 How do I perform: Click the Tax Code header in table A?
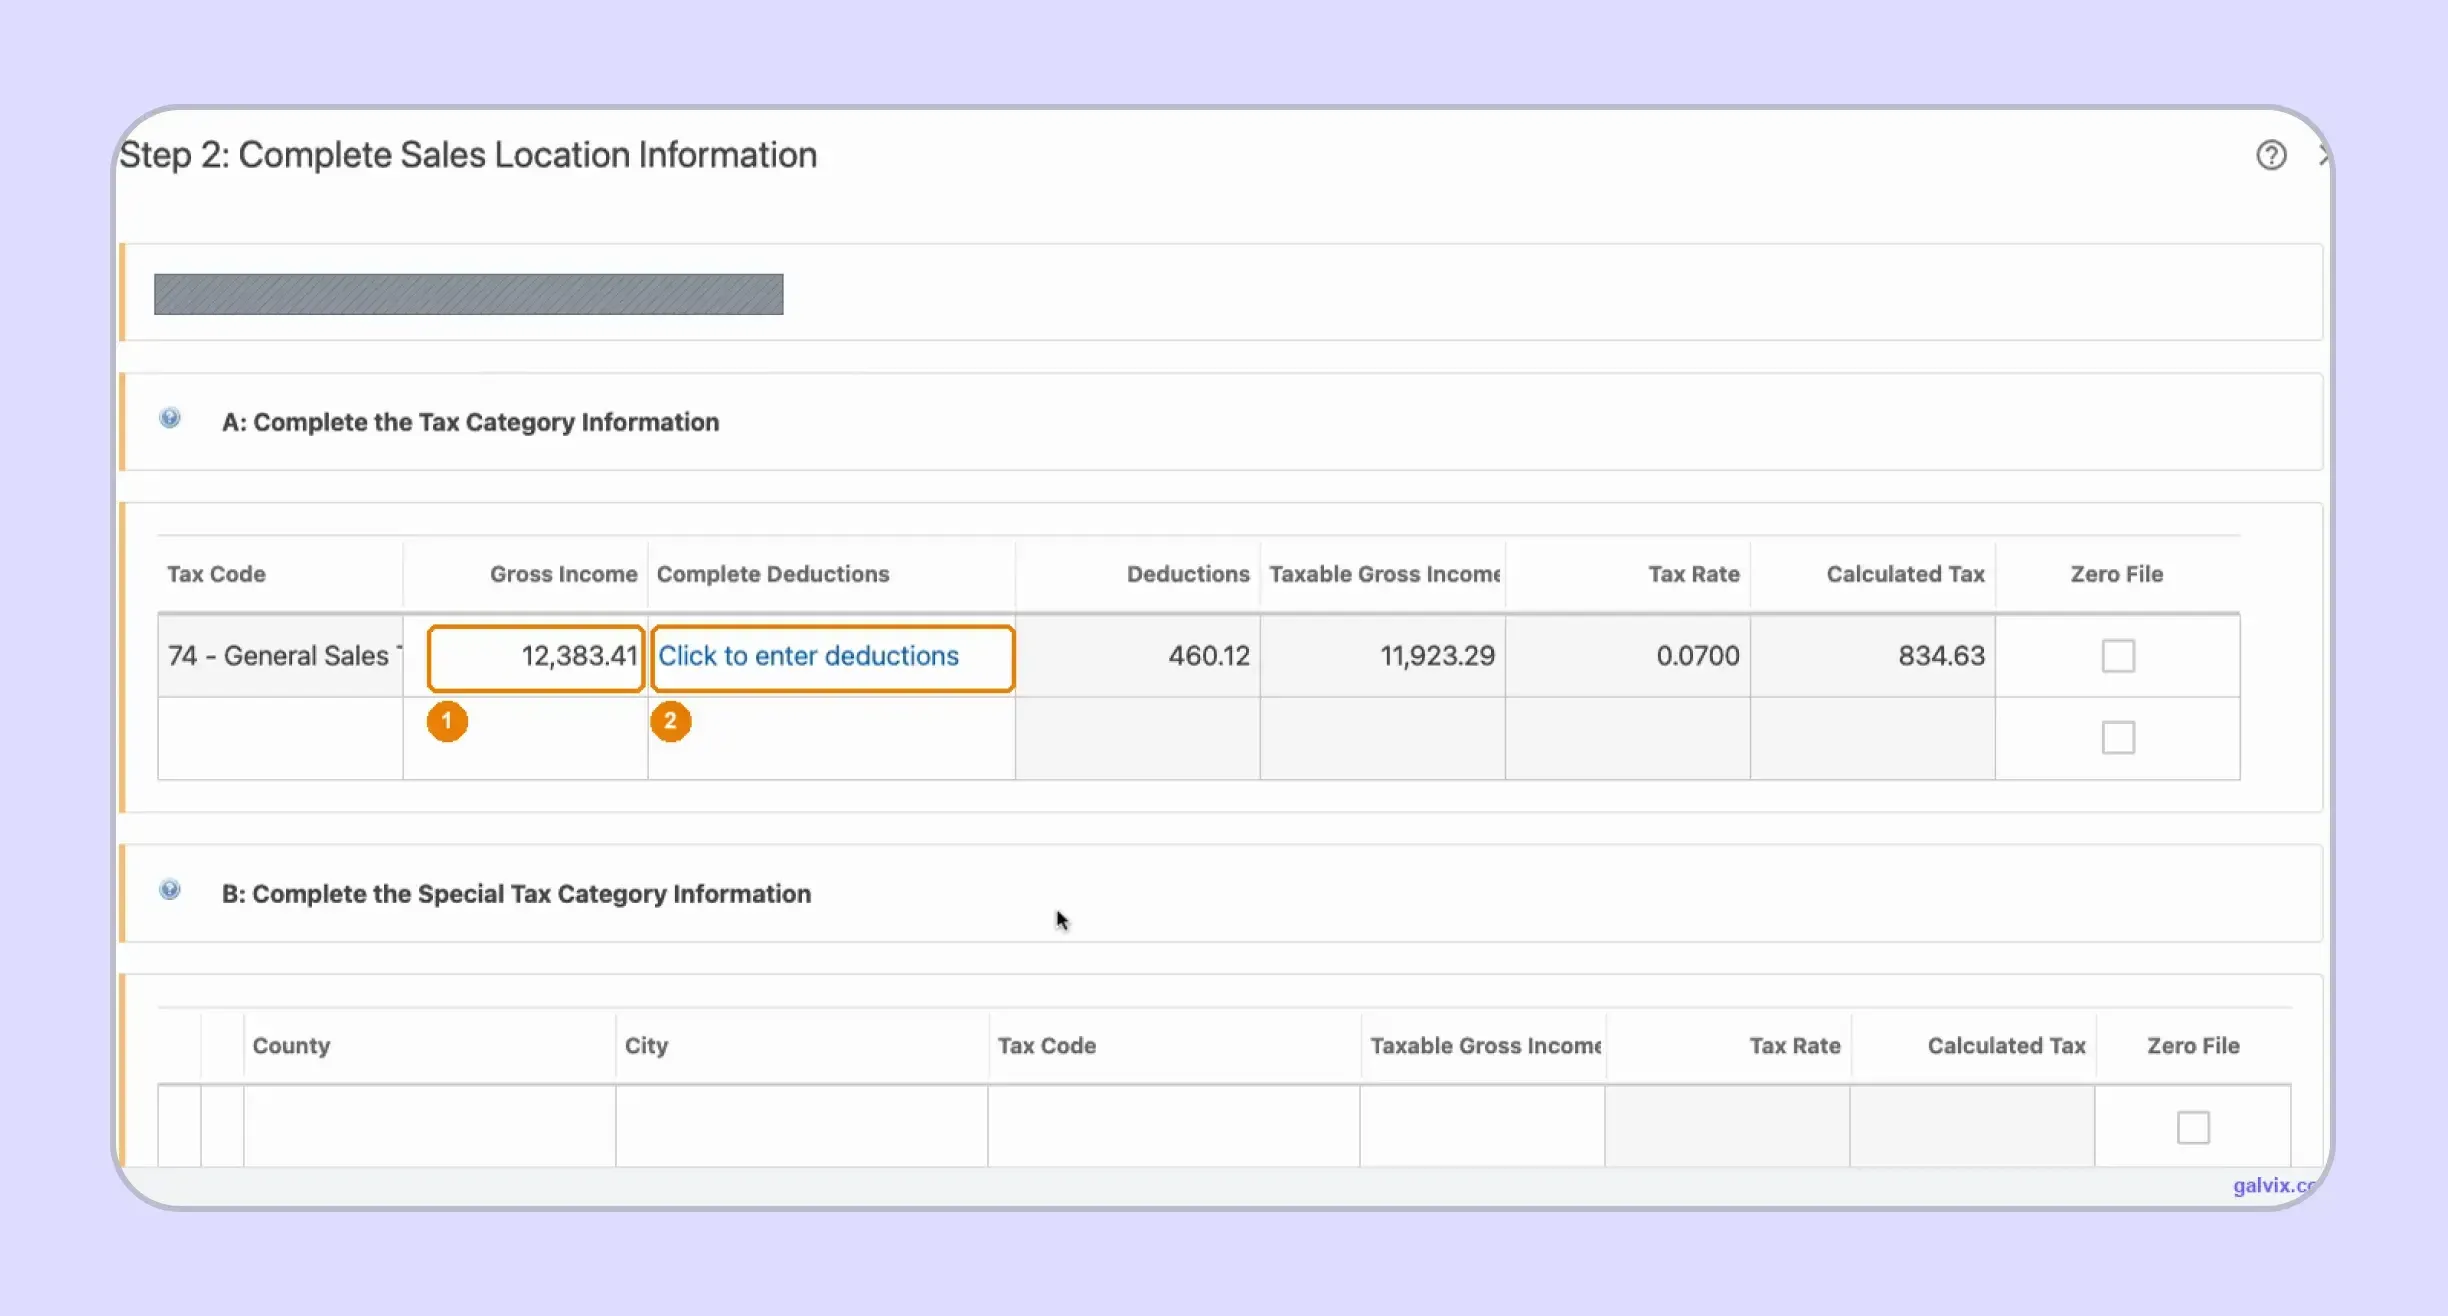216,574
